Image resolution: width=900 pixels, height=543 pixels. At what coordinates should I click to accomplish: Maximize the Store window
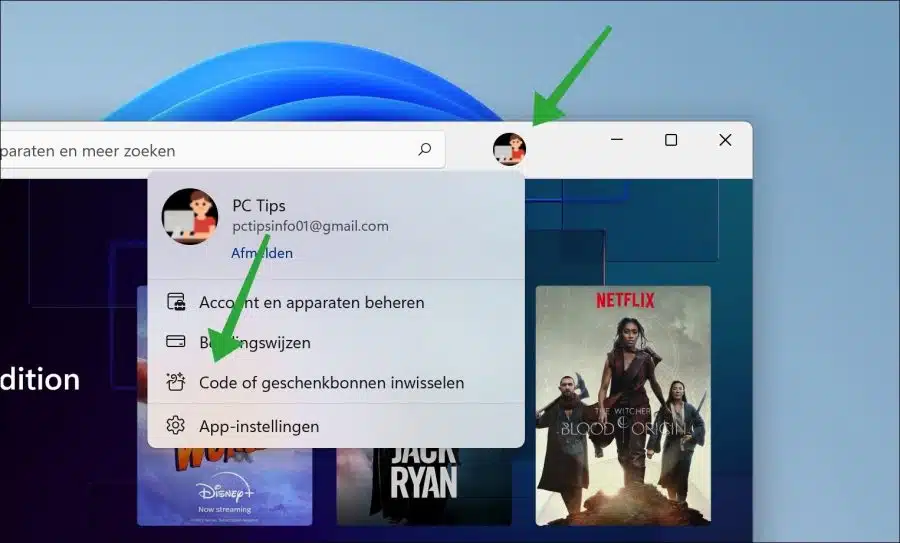coord(671,139)
